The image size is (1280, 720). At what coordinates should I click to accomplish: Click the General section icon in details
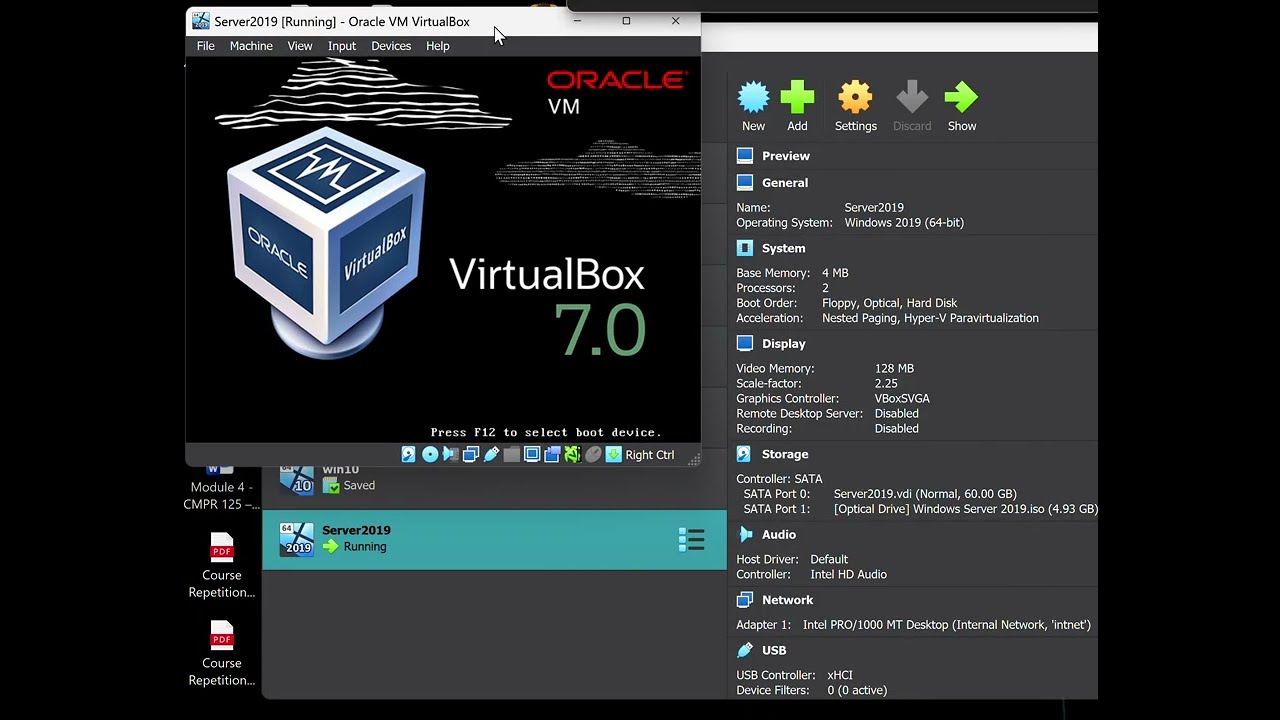tap(745, 183)
